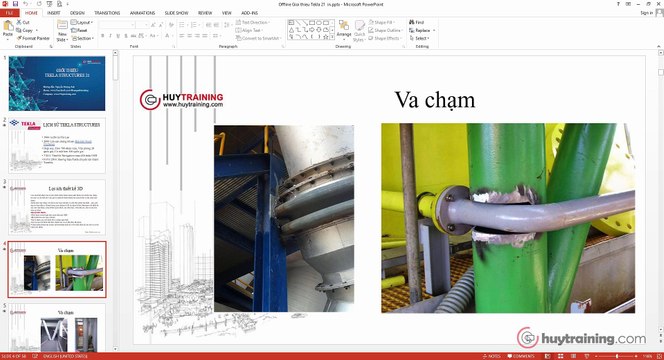Toggle text shadow formatting
The image size is (664, 360).
pos(126,36)
